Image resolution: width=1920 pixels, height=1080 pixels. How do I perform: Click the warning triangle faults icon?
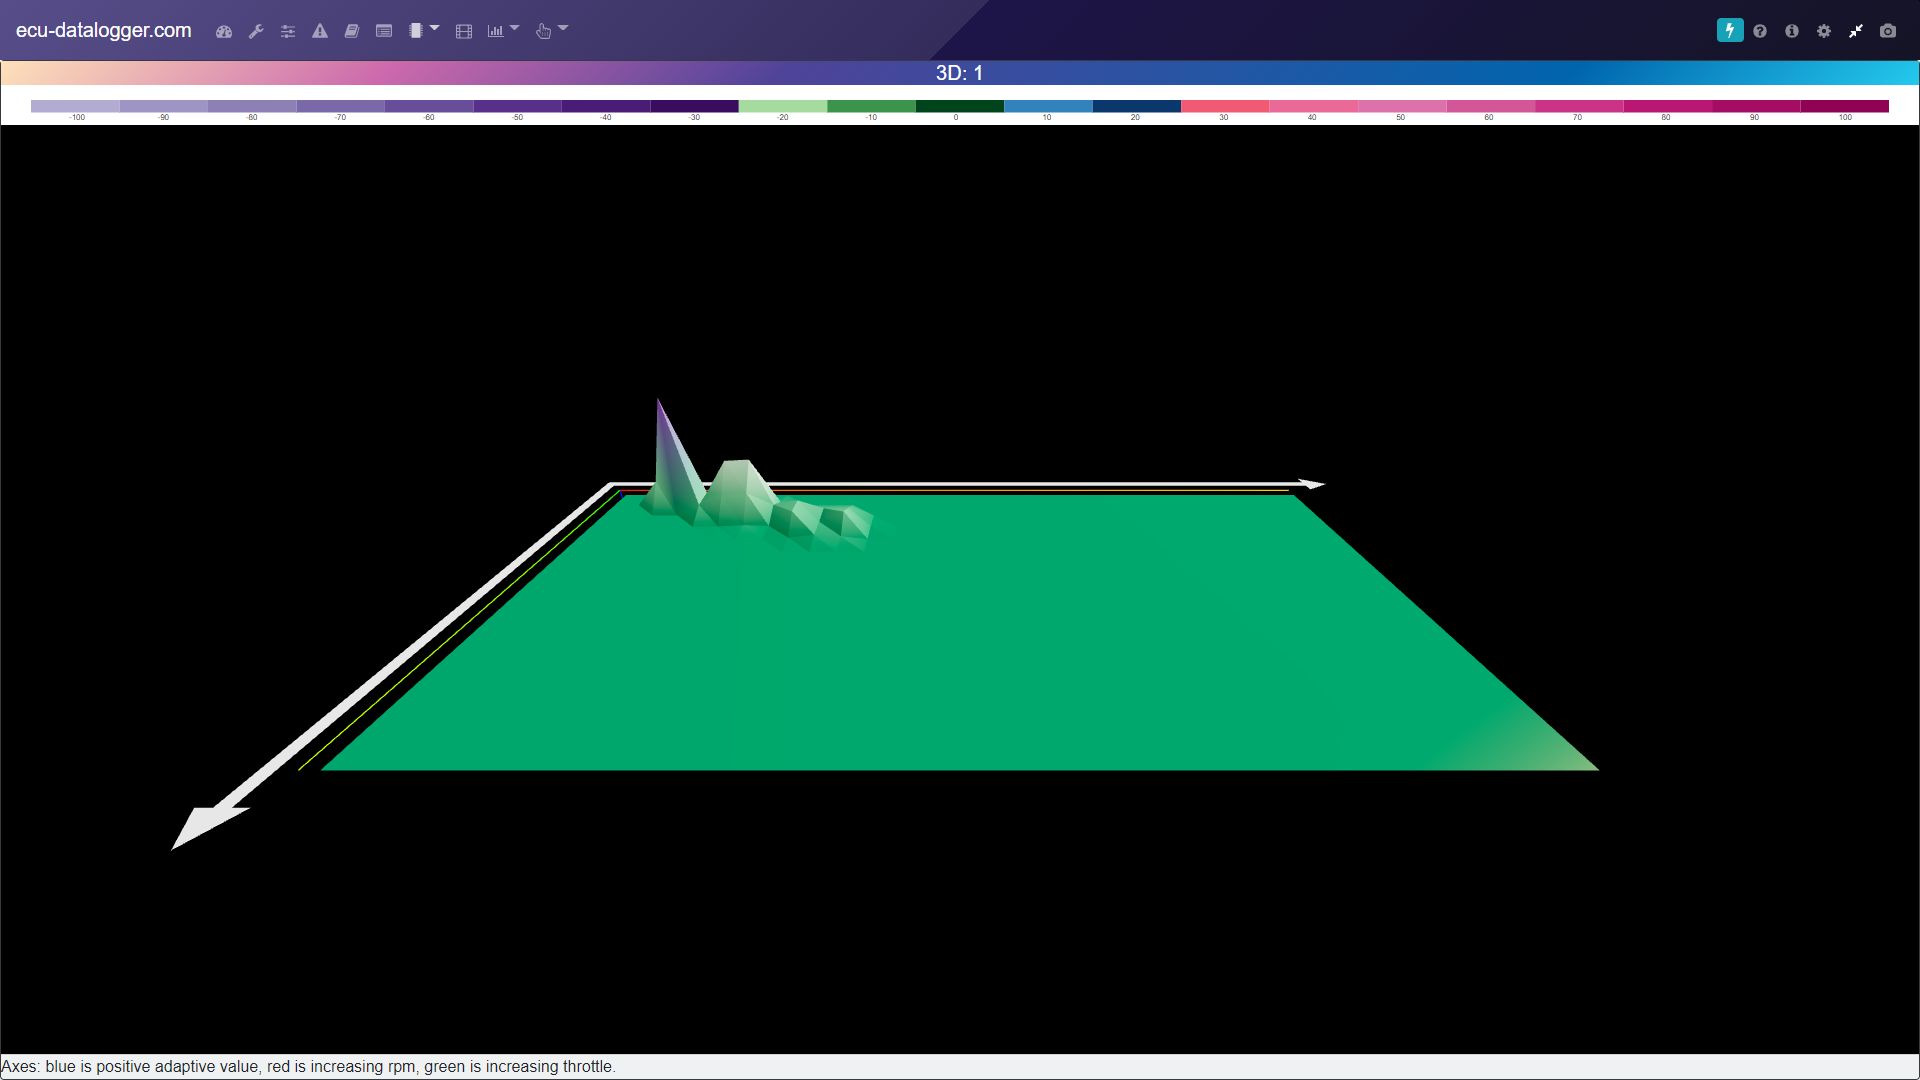(320, 31)
